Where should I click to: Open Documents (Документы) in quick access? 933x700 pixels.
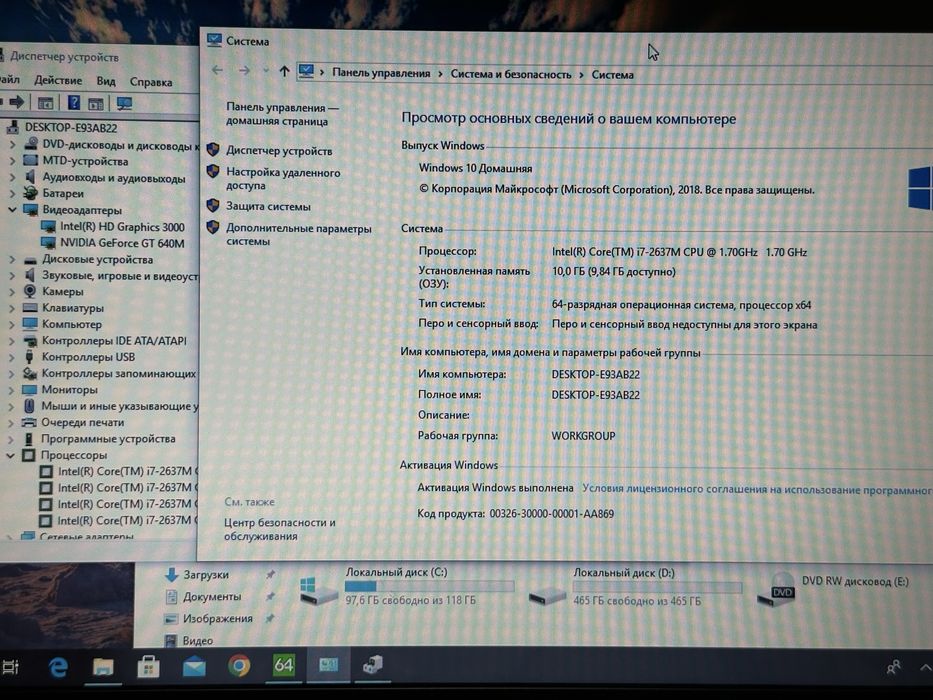coord(212,596)
